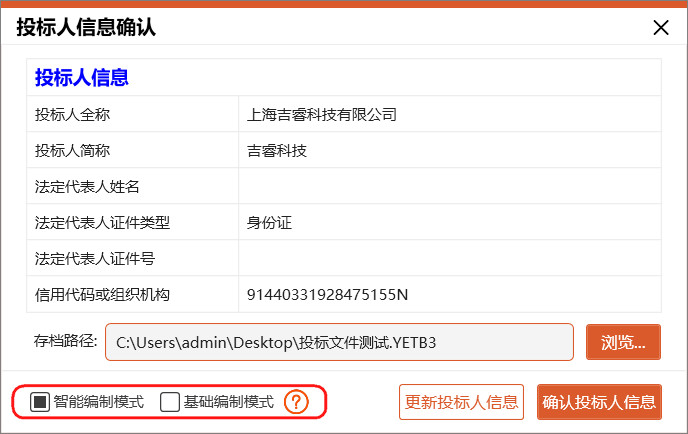The image size is (688, 434).
Task: Select the credit code 91440331928475155N
Action: [x=328, y=294]
